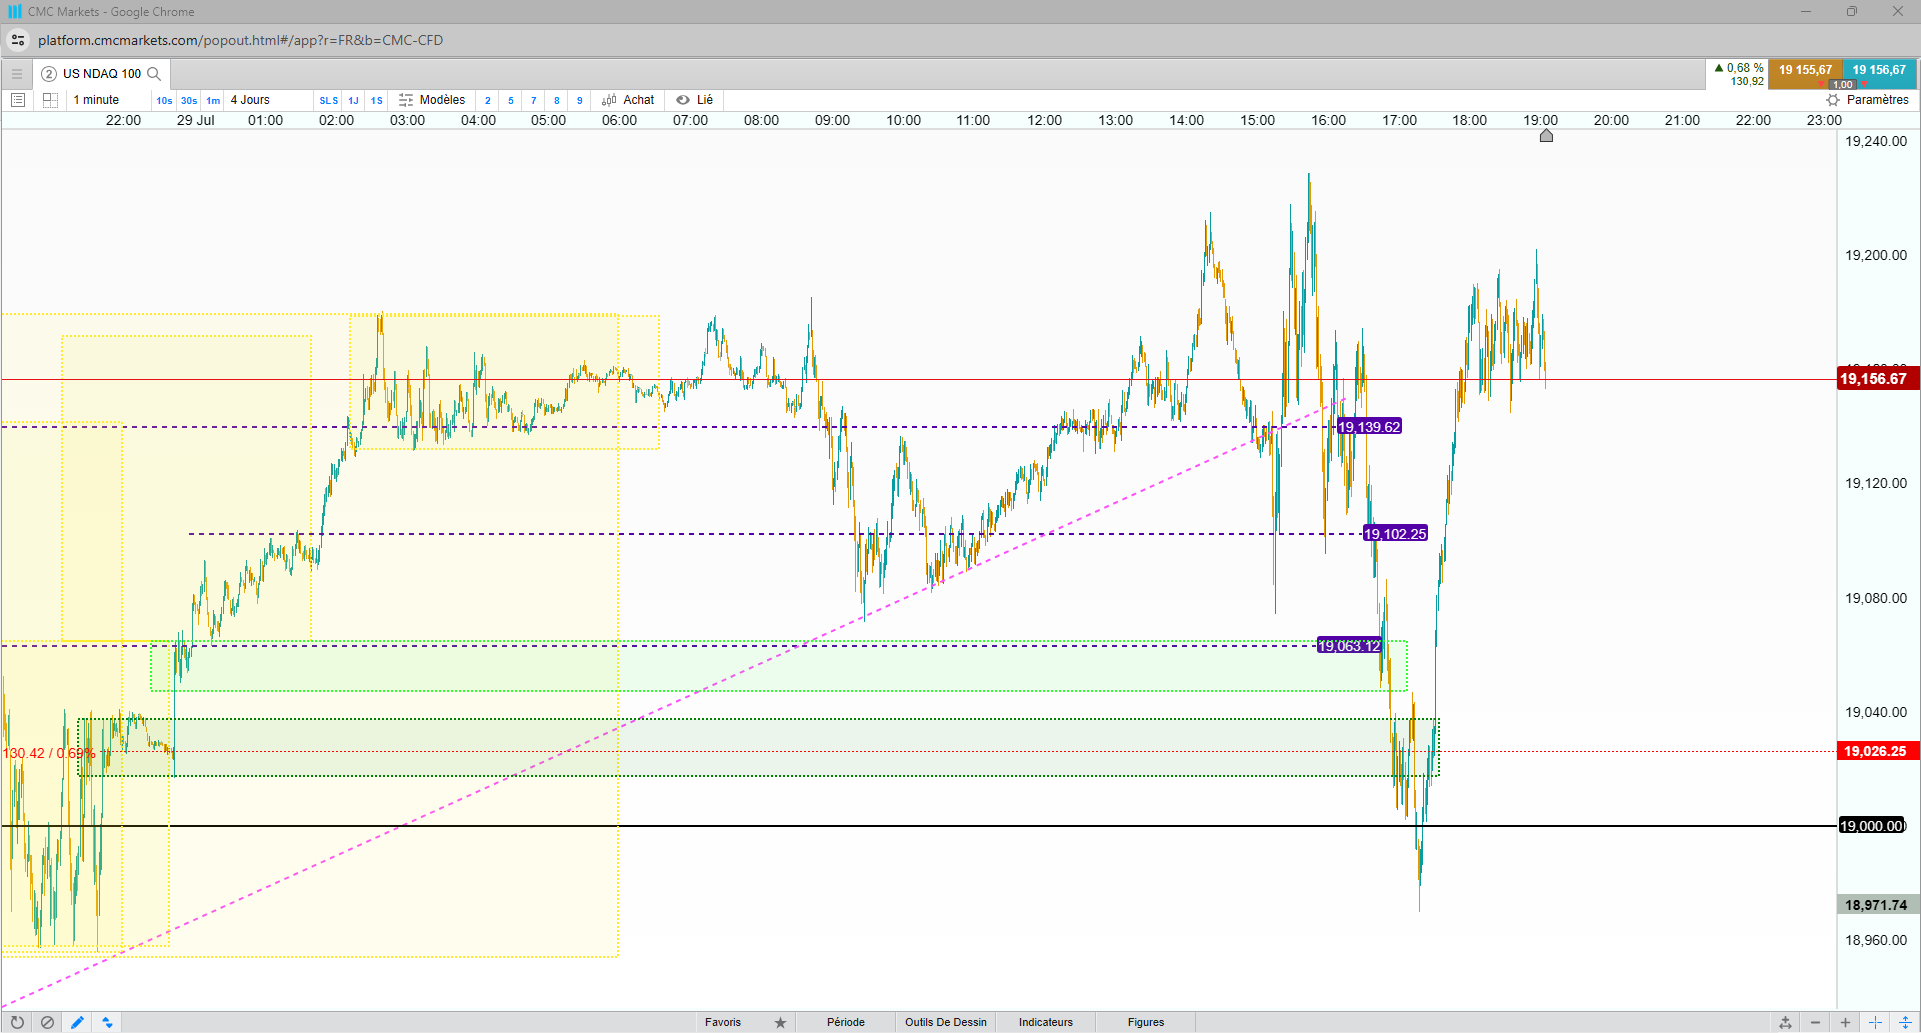Click the clear drawings icon in the bottom bar
The height and width of the screenshot is (1033, 1921).
pyautogui.click(x=47, y=1022)
